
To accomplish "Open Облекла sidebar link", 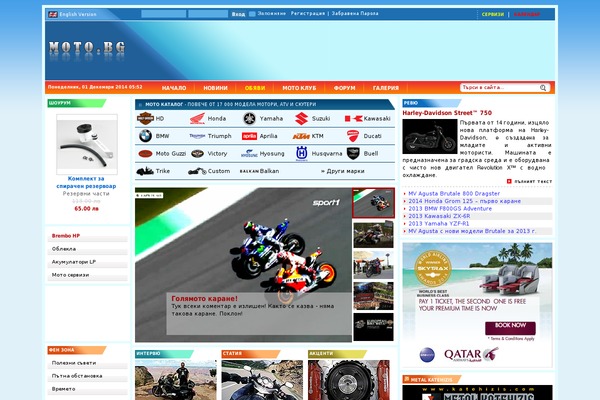I will point(64,249).
